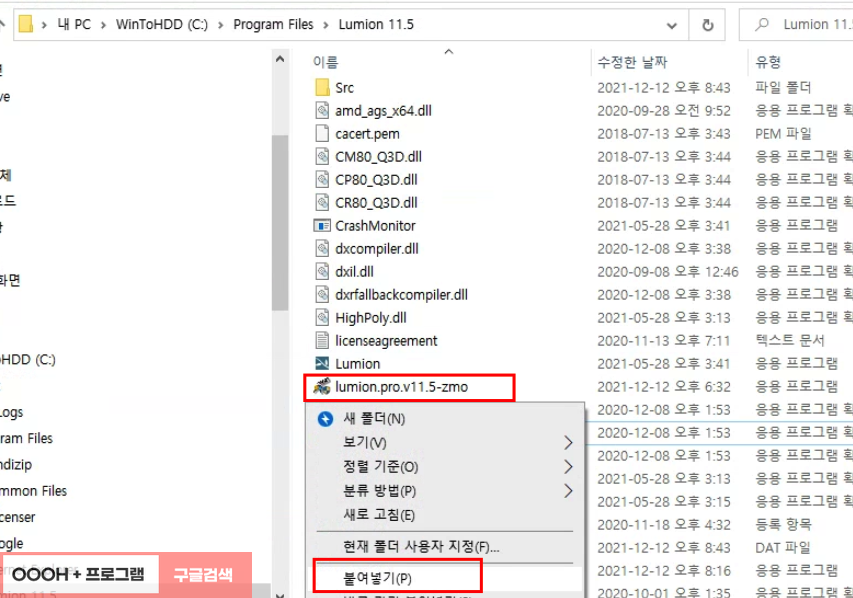
Task: Open the Src folder icon
Action: [x=322, y=88]
